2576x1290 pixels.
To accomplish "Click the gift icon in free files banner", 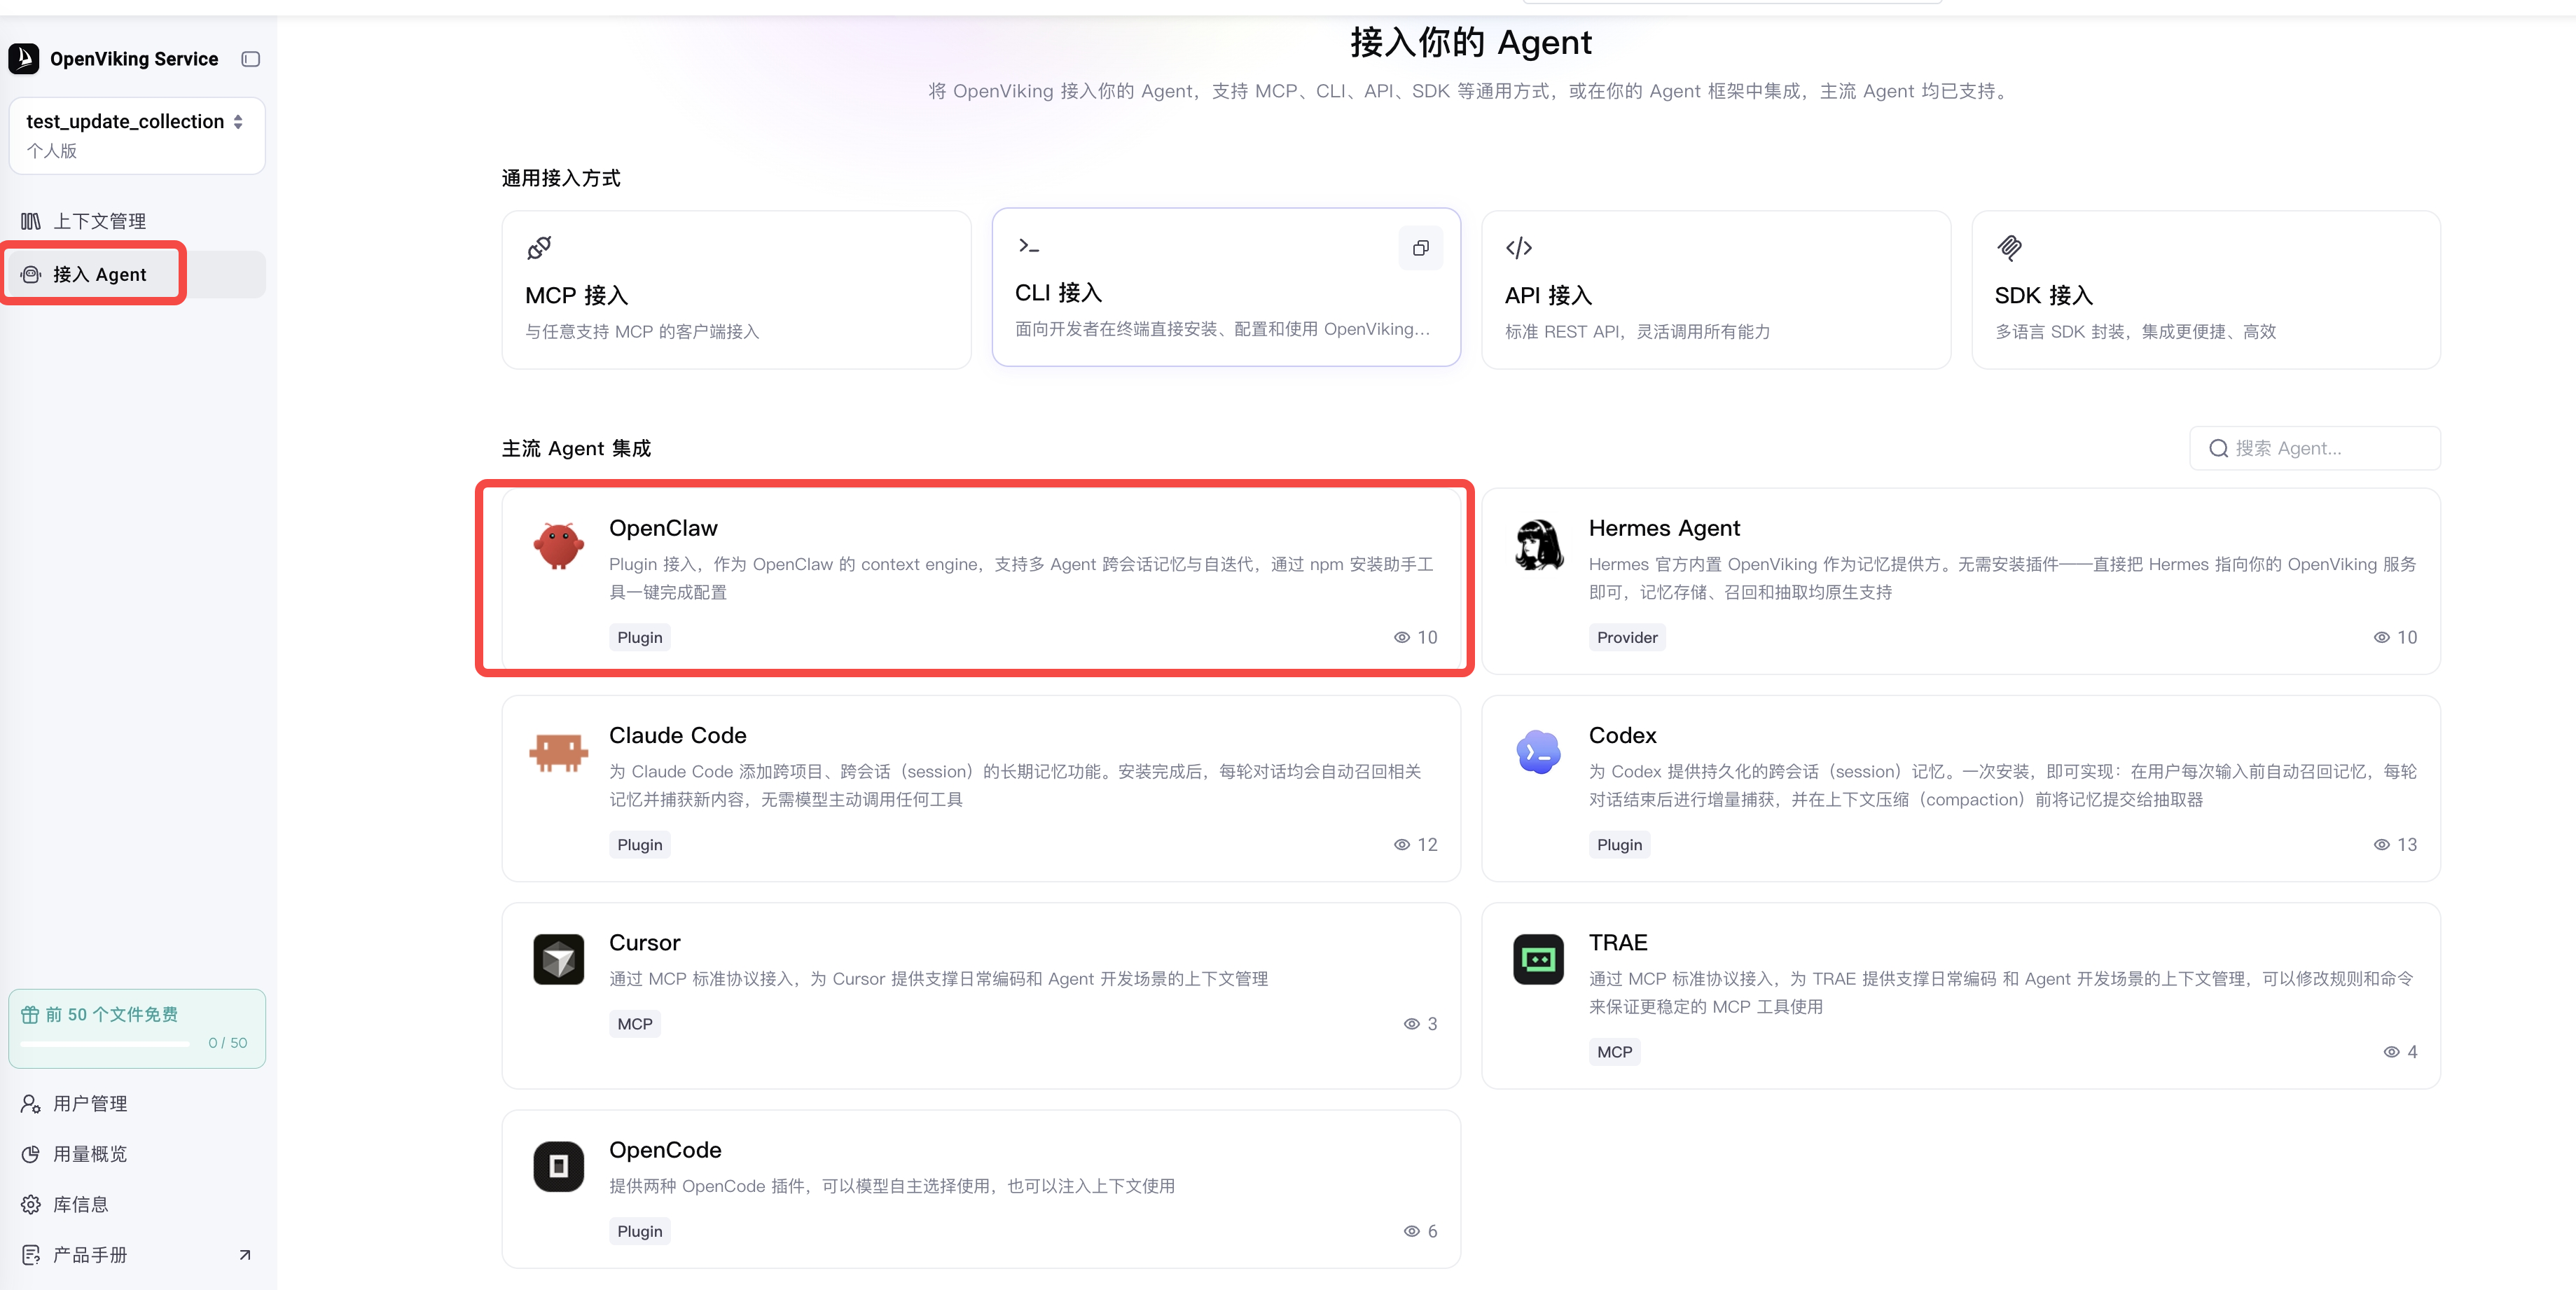I will point(30,1015).
